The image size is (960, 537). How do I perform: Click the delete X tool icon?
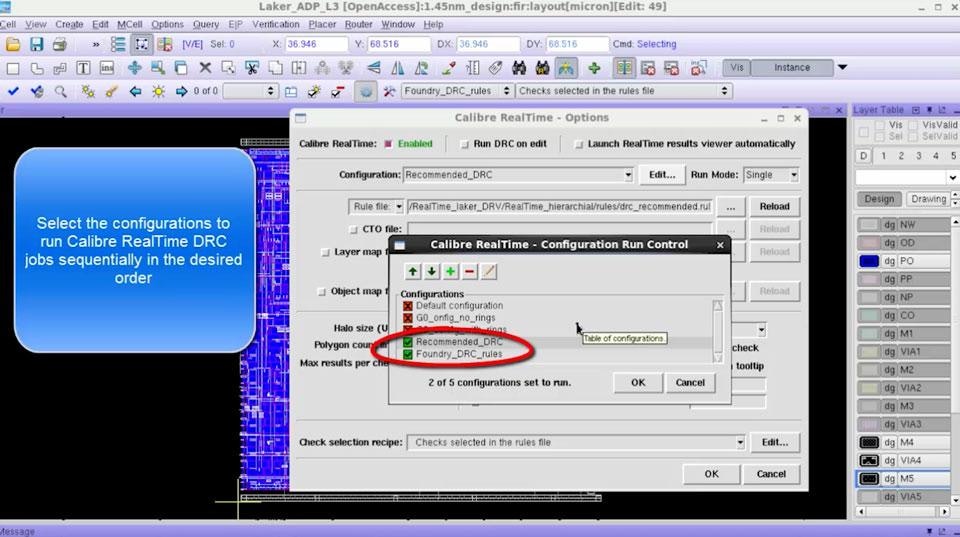[x=205, y=68]
